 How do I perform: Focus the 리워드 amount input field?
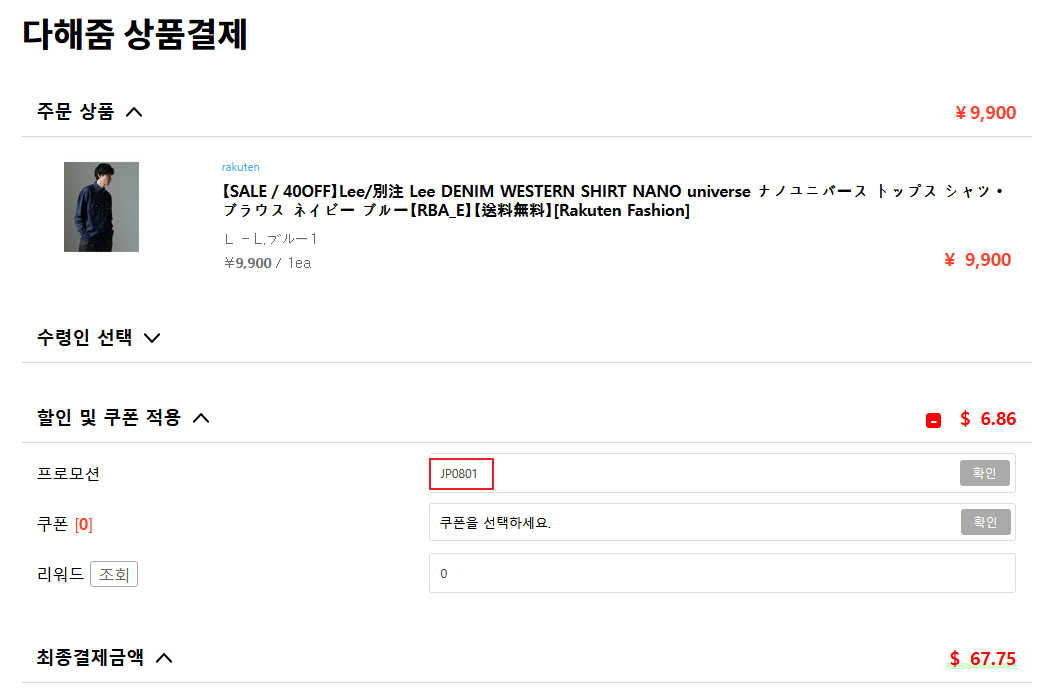(x=722, y=573)
